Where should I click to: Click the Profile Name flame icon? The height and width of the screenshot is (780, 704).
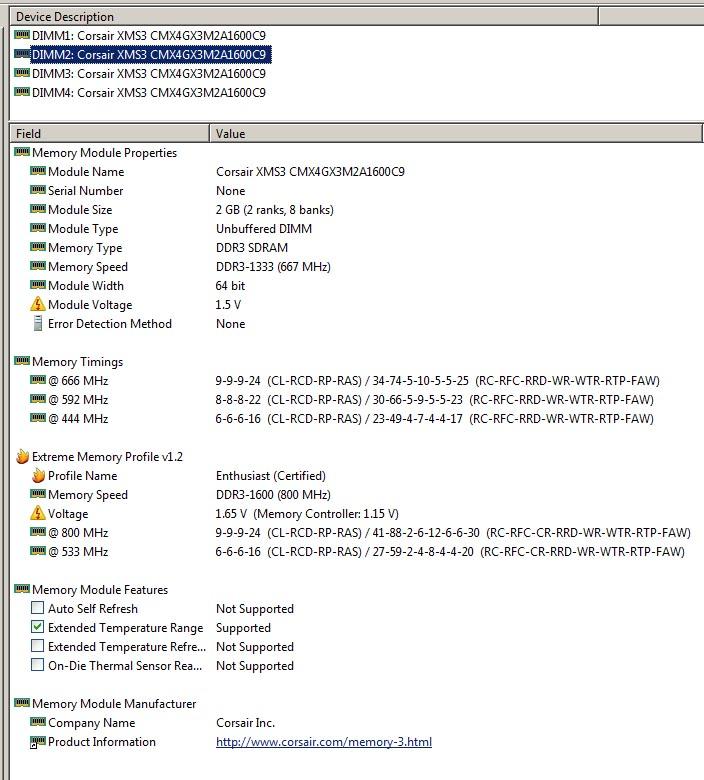(x=38, y=476)
